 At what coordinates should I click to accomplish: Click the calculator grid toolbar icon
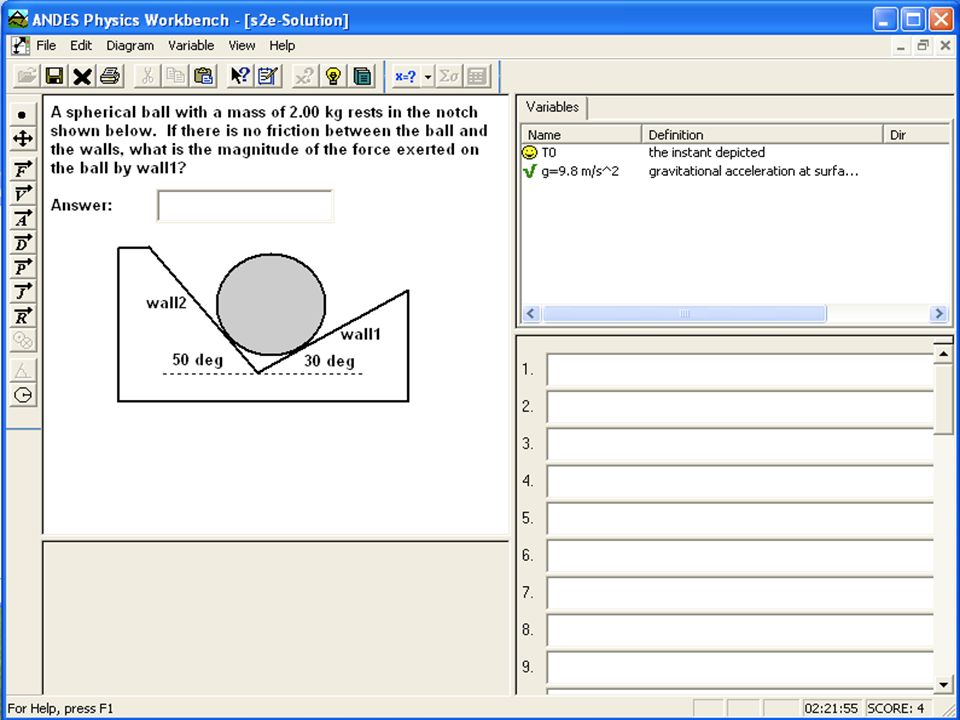(x=477, y=77)
